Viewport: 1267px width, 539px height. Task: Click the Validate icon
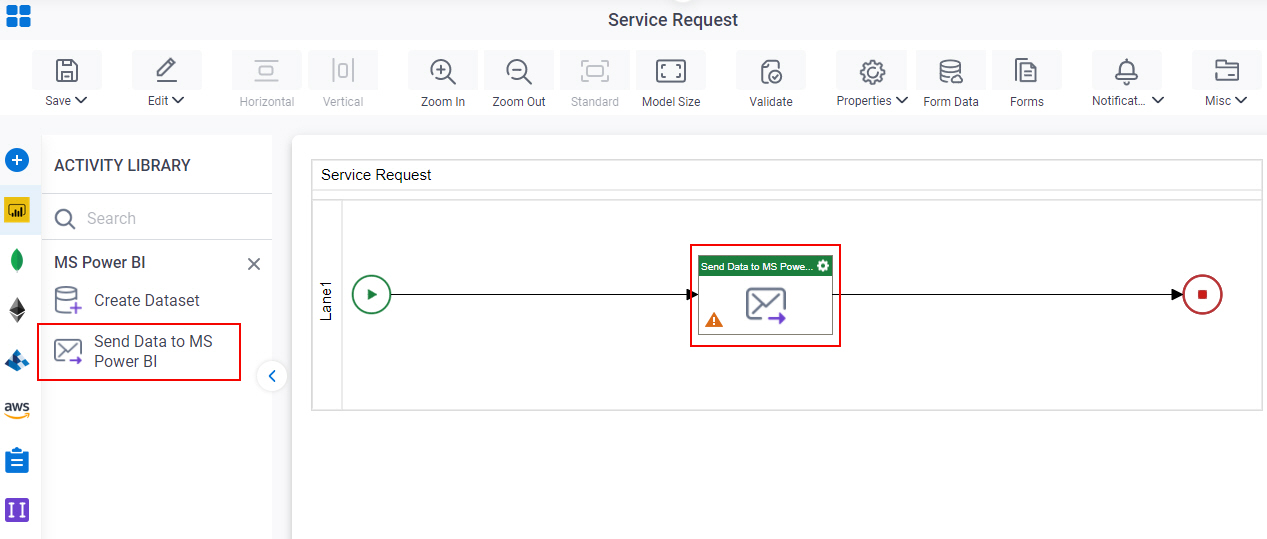click(771, 71)
